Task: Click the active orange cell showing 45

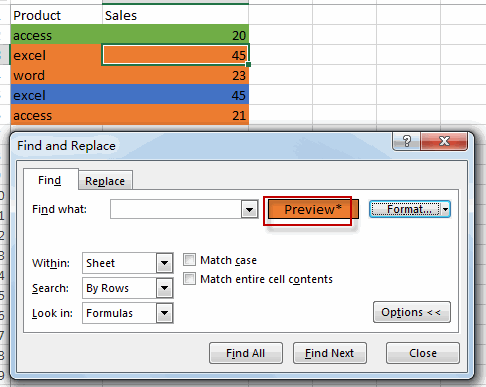Action: [175, 55]
